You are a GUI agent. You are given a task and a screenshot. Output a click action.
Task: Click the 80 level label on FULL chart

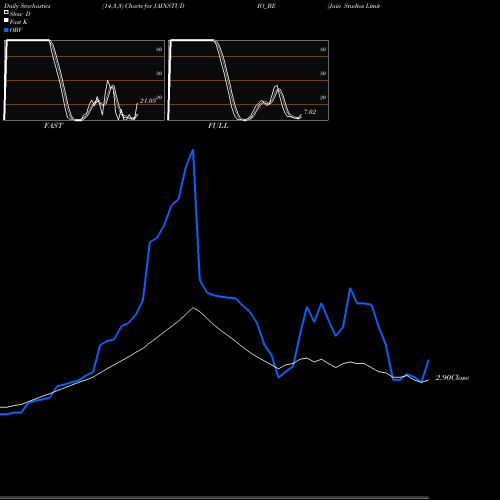(x=323, y=49)
